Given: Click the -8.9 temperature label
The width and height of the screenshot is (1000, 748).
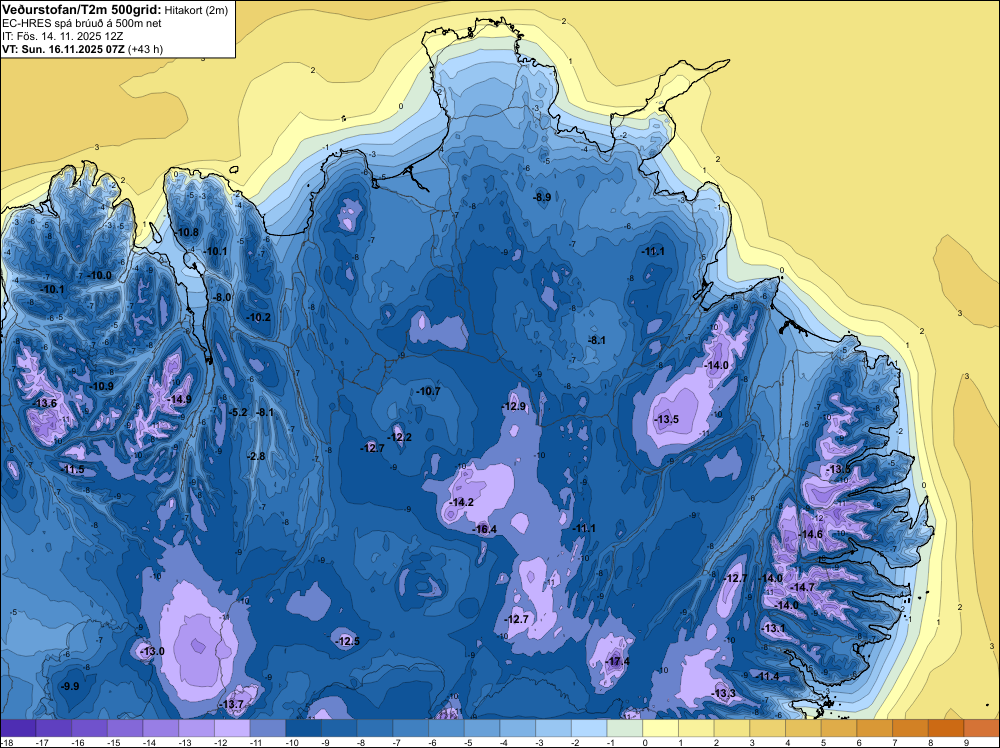Looking at the screenshot, I should (x=542, y=198).
